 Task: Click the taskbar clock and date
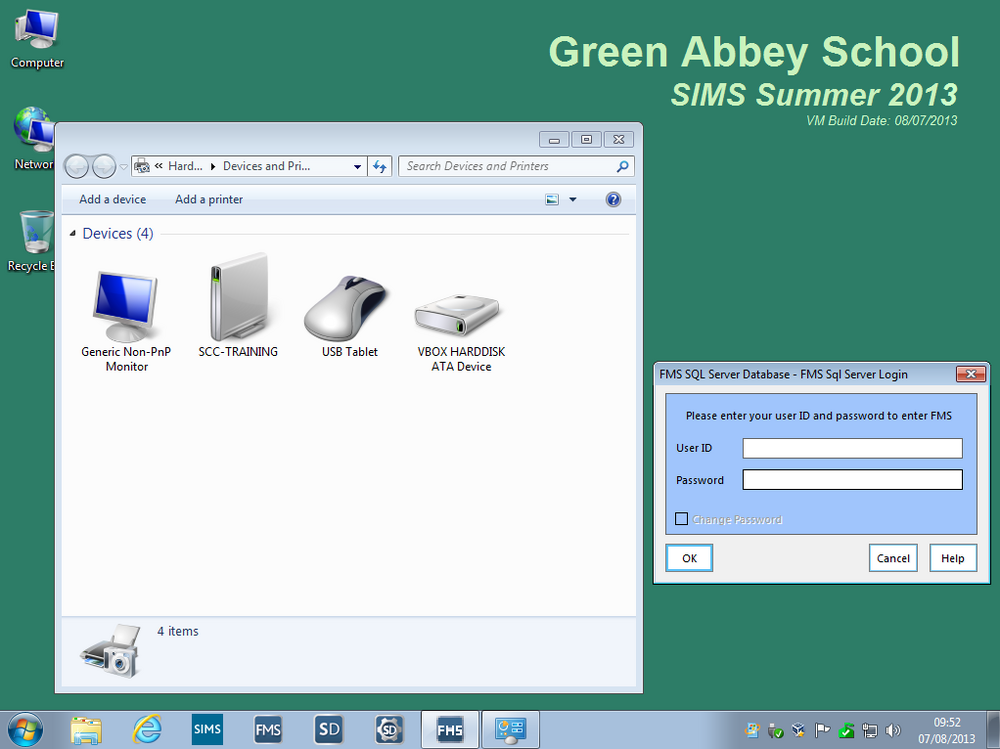[x=947, y=730]
